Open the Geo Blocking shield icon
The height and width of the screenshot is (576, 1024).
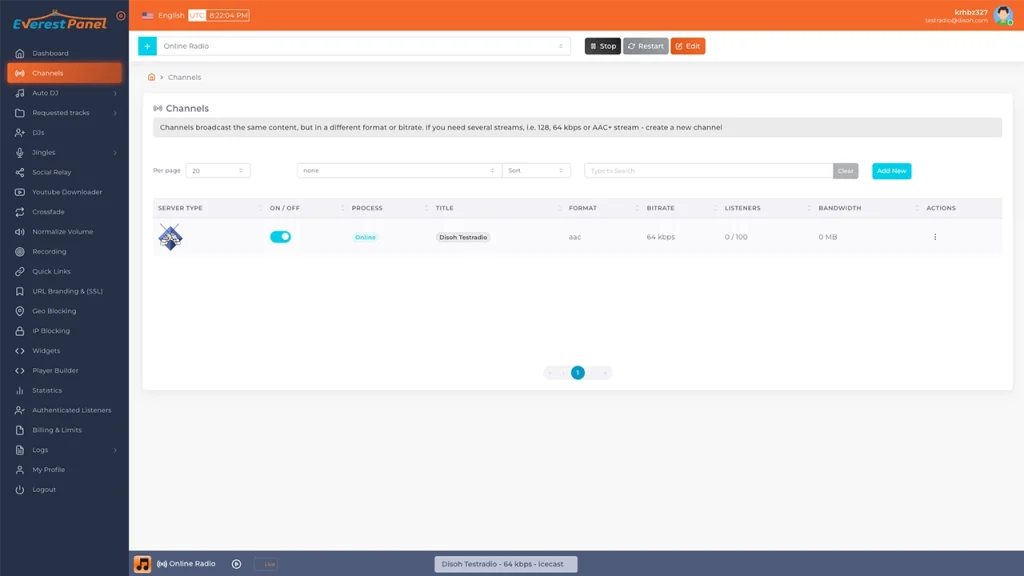click(20, 311)
